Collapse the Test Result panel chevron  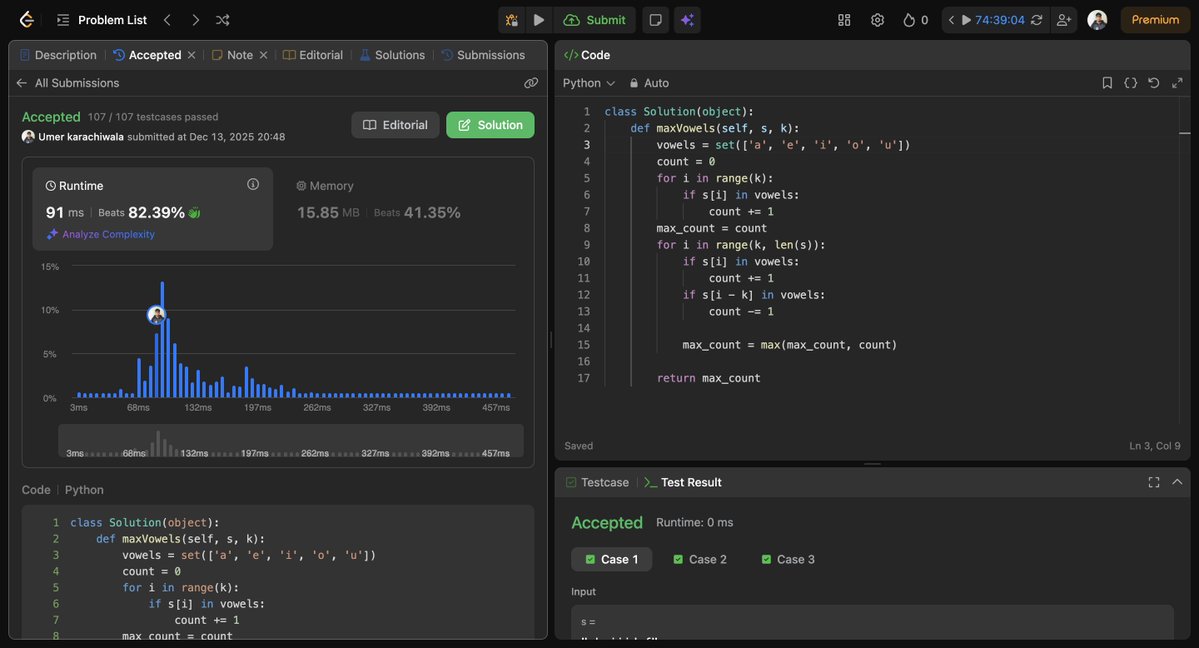click(x=1177, y=481)
